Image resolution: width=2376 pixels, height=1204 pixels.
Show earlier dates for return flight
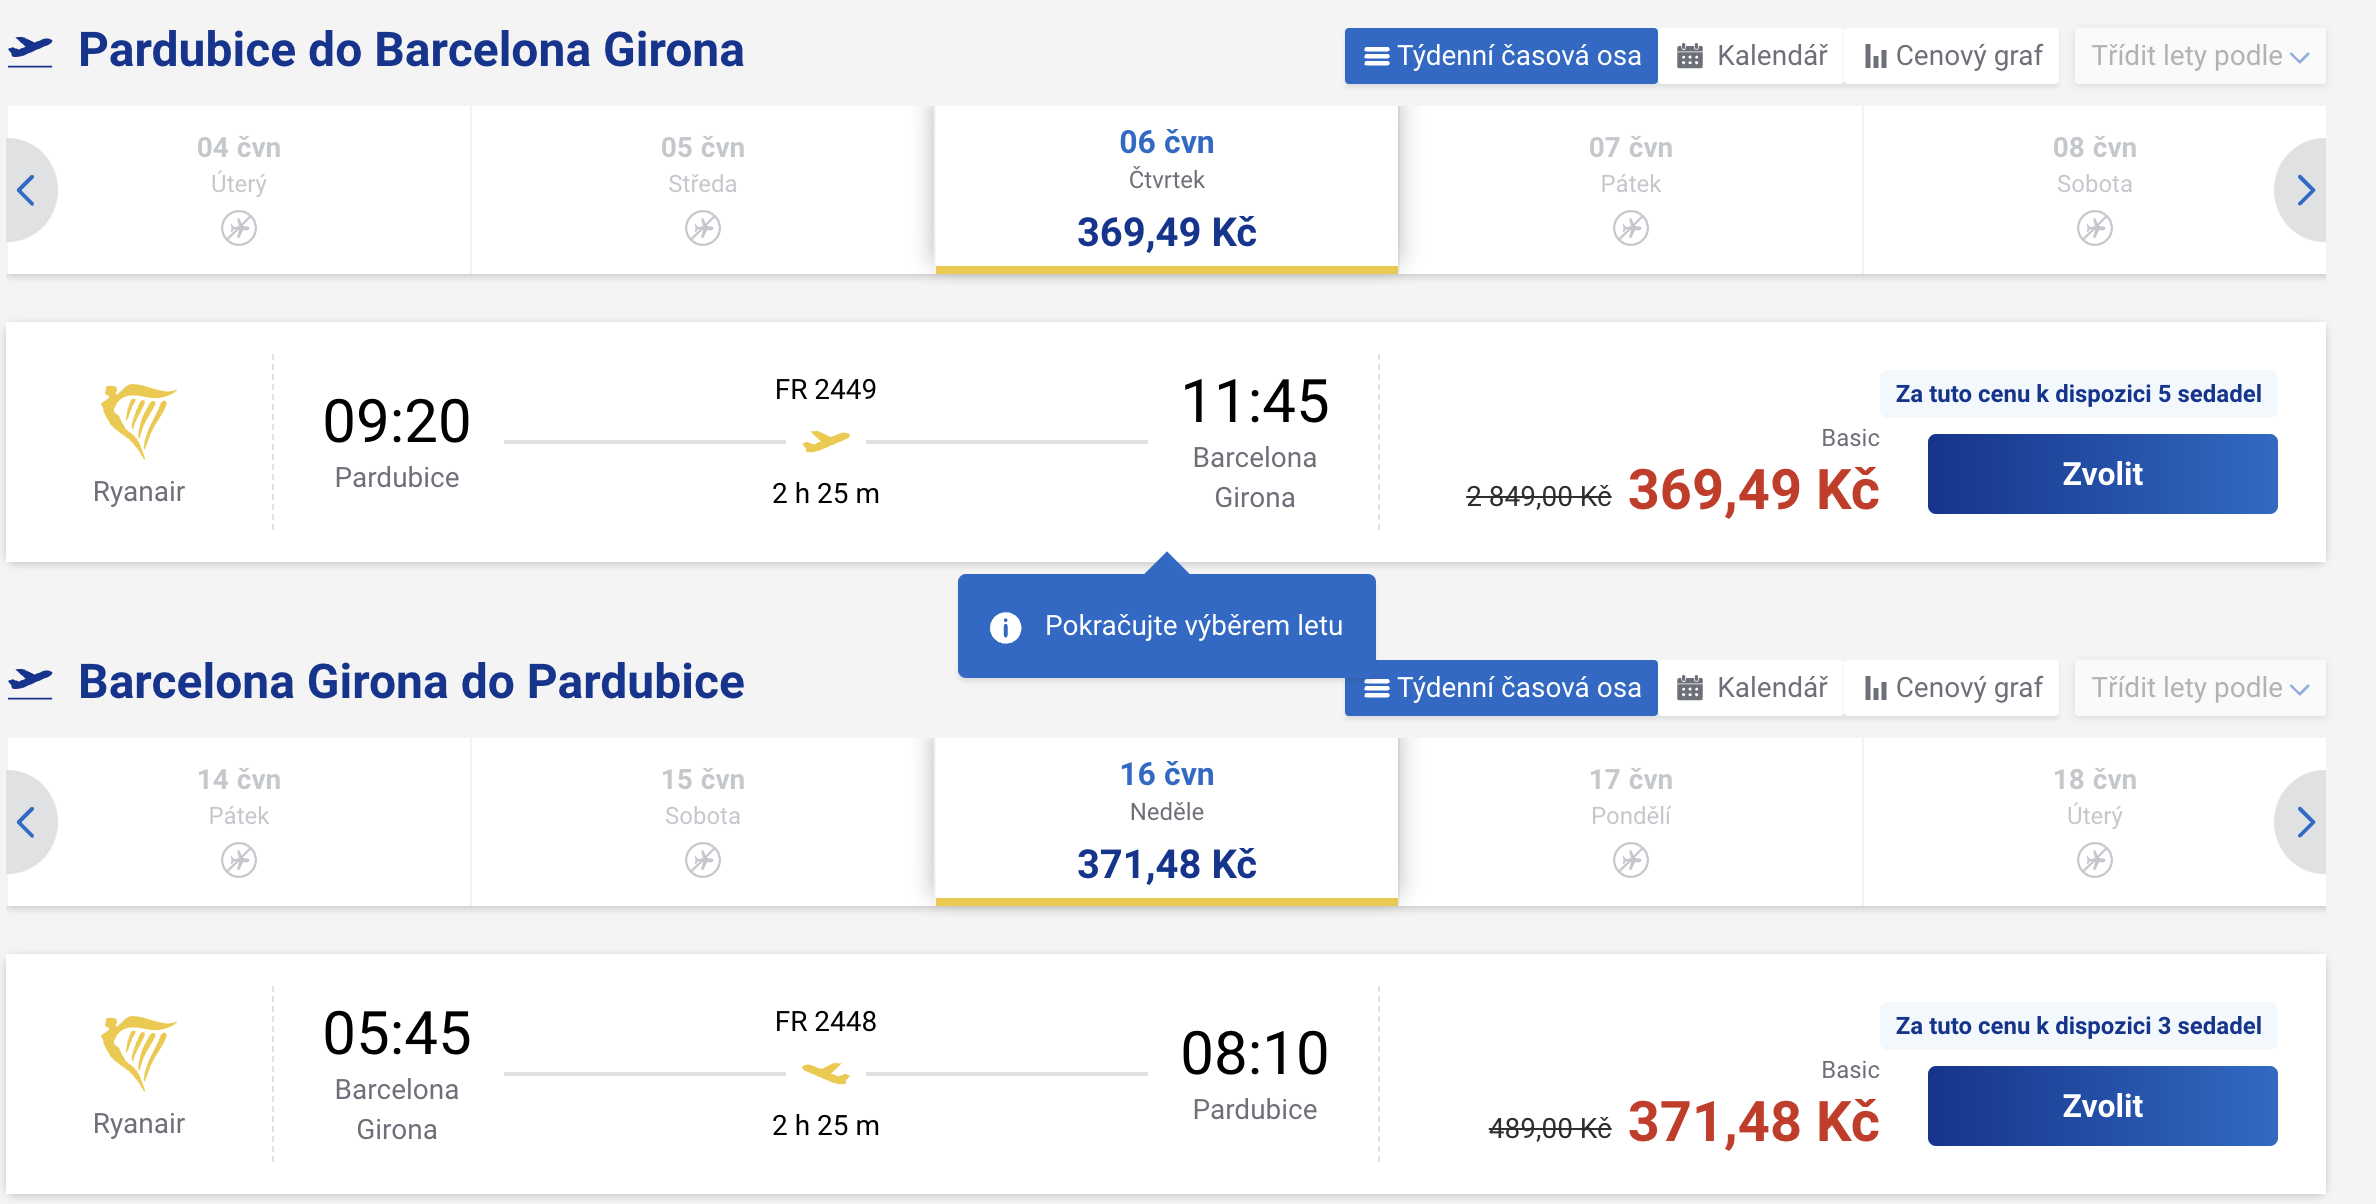(x=28, y=822)
